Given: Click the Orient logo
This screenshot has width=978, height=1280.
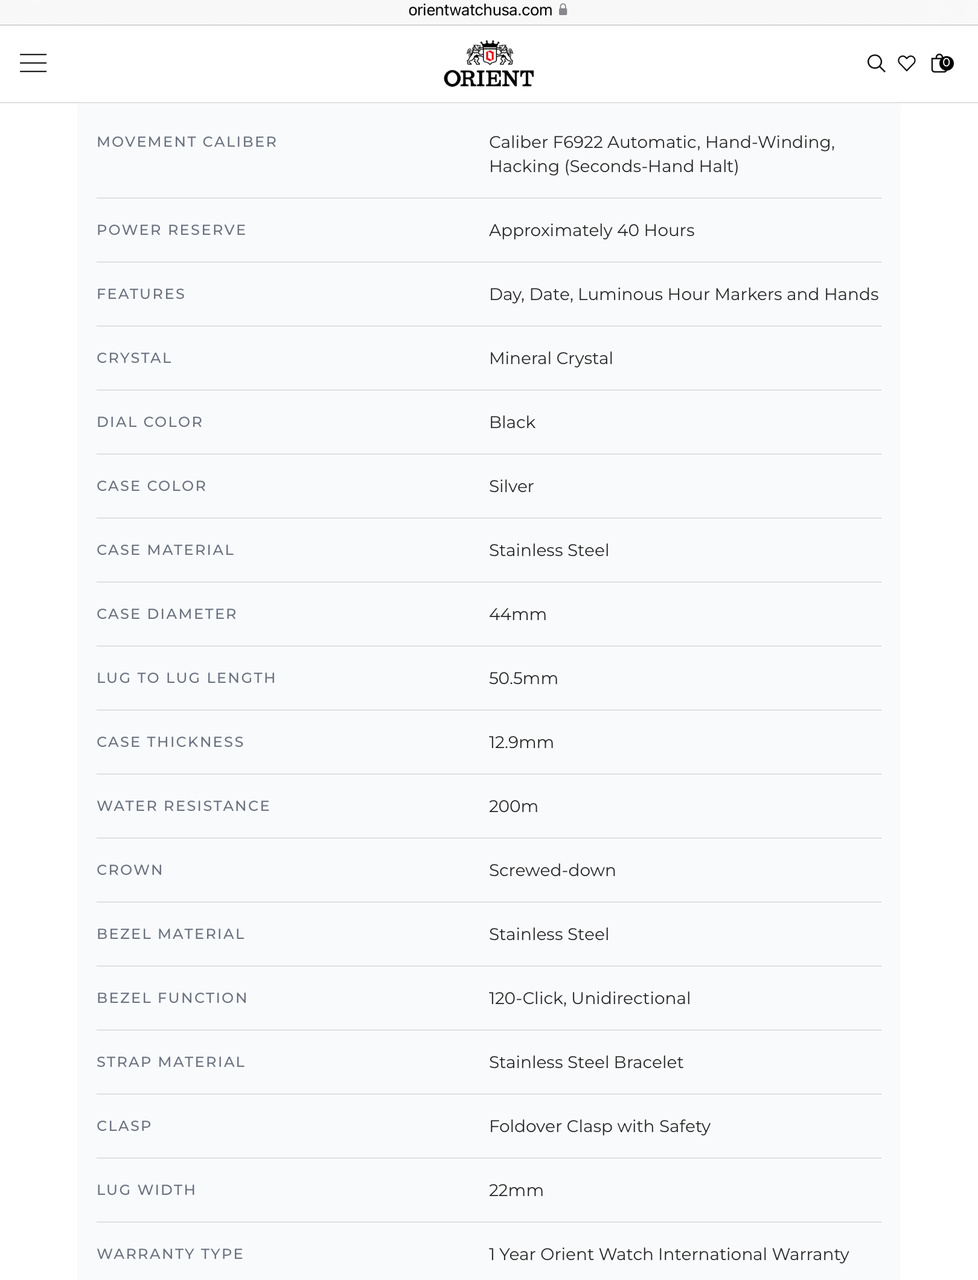Looking at the screenshot, I should pos(488,65).
